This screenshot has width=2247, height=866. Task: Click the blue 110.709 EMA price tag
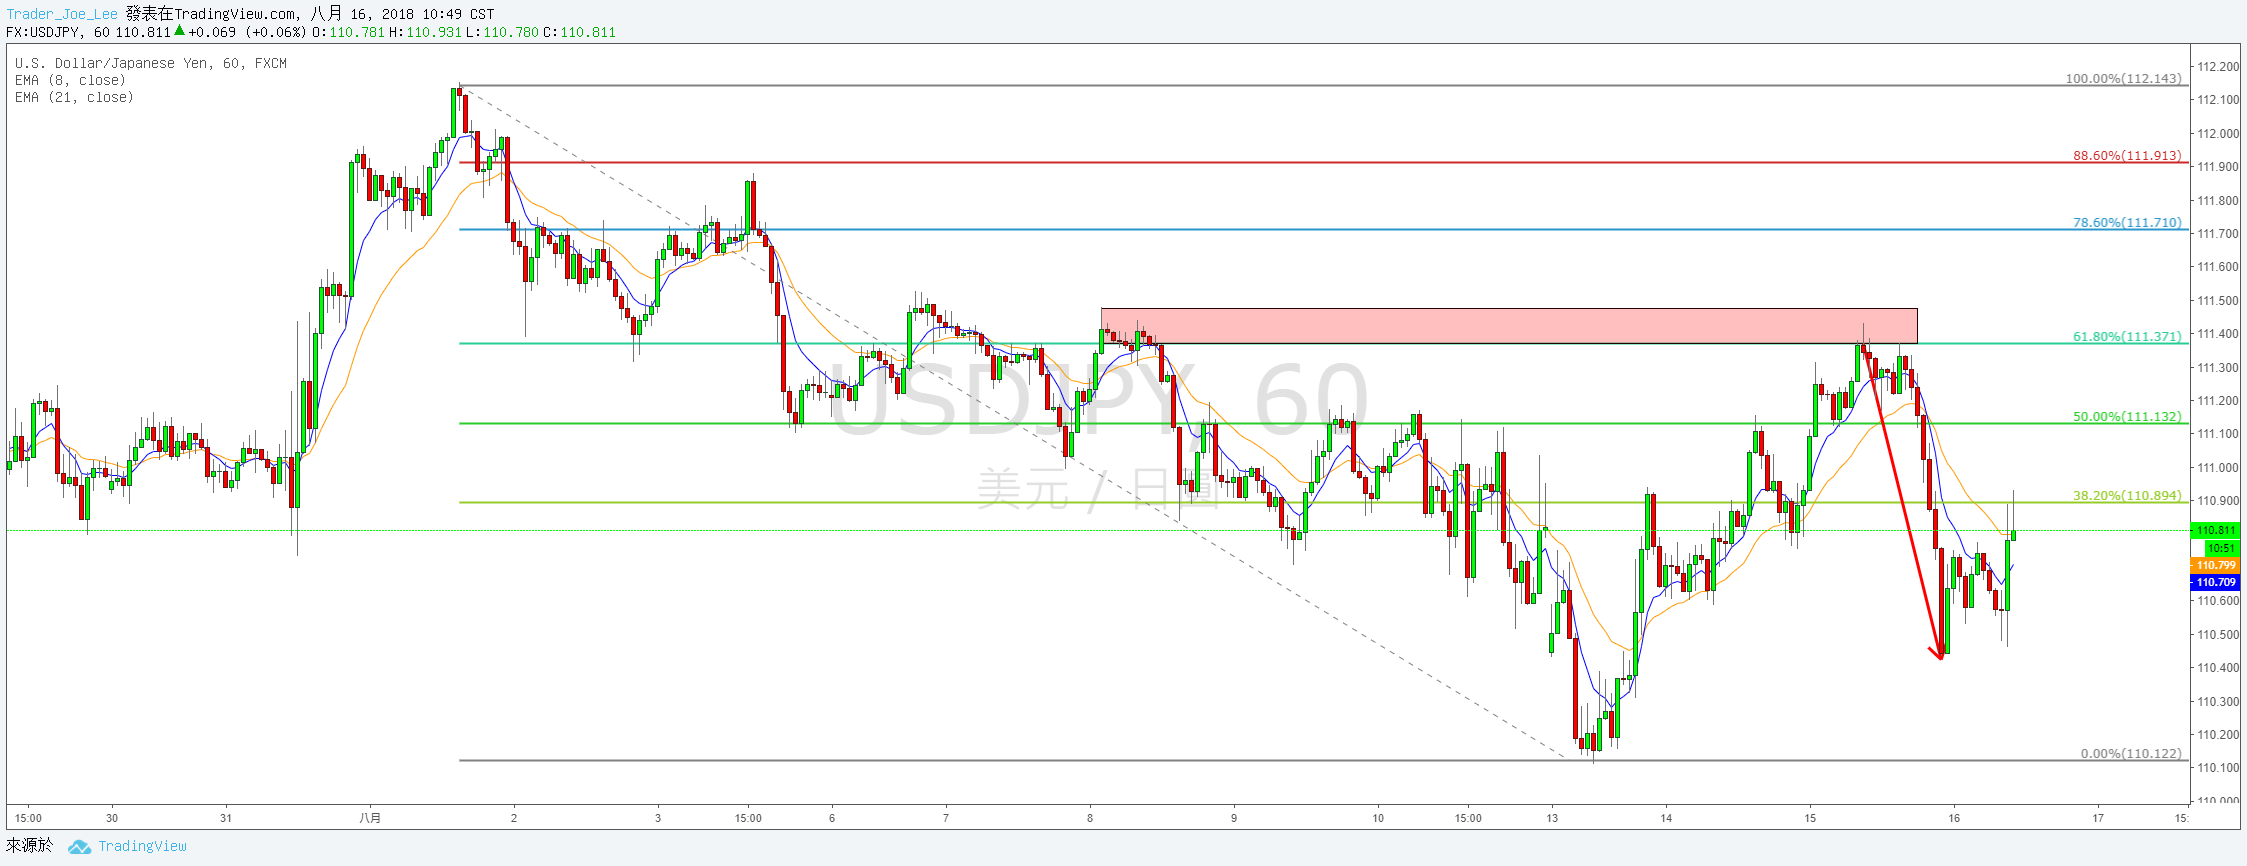[x=2216, y=582]
